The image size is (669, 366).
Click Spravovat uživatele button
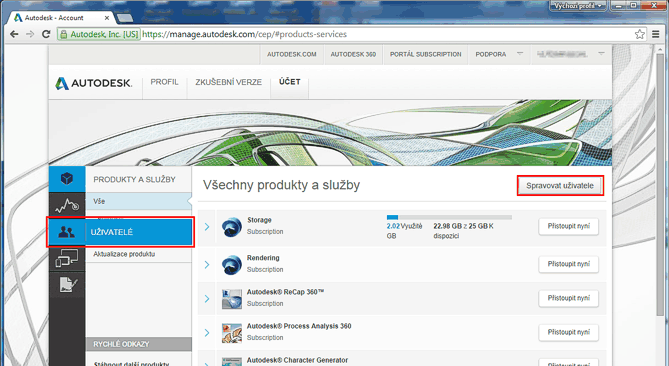[560, 186]
